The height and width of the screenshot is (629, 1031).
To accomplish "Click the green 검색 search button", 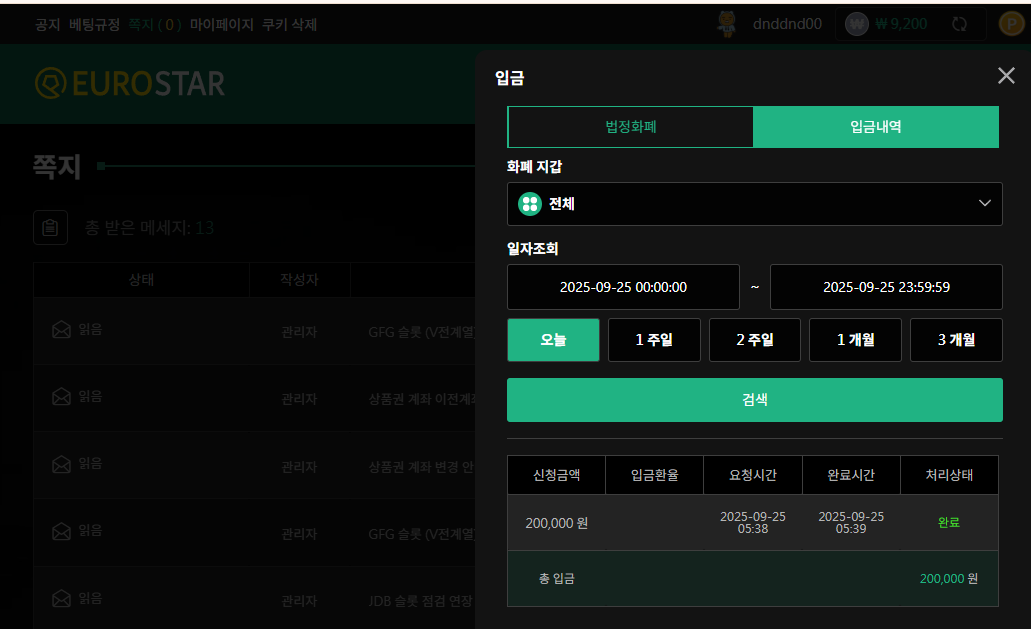I will (755, 400).
